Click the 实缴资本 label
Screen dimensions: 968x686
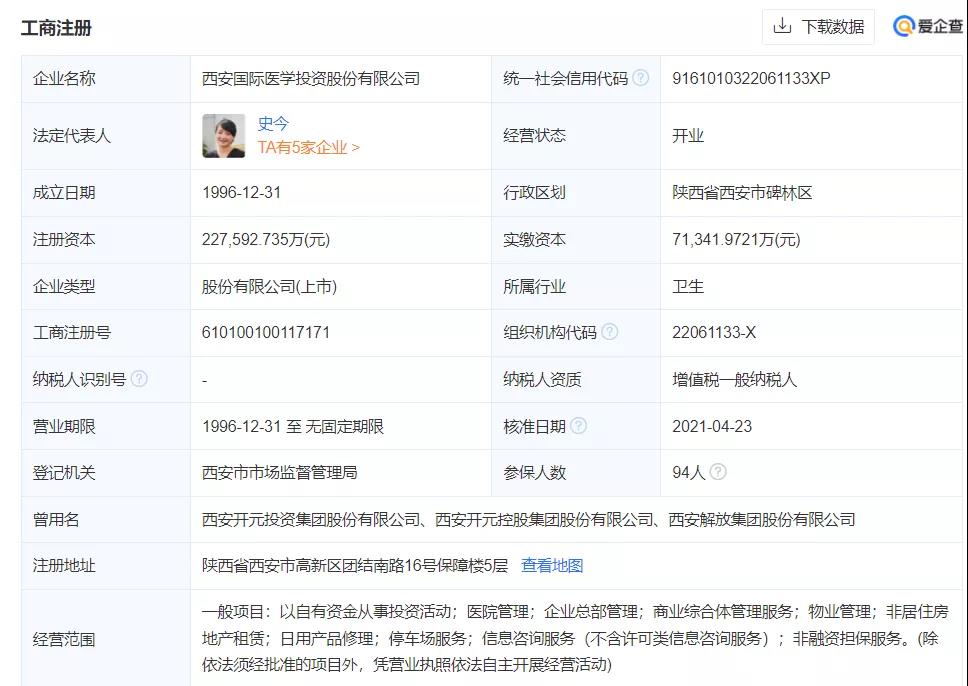click(535, 240)
